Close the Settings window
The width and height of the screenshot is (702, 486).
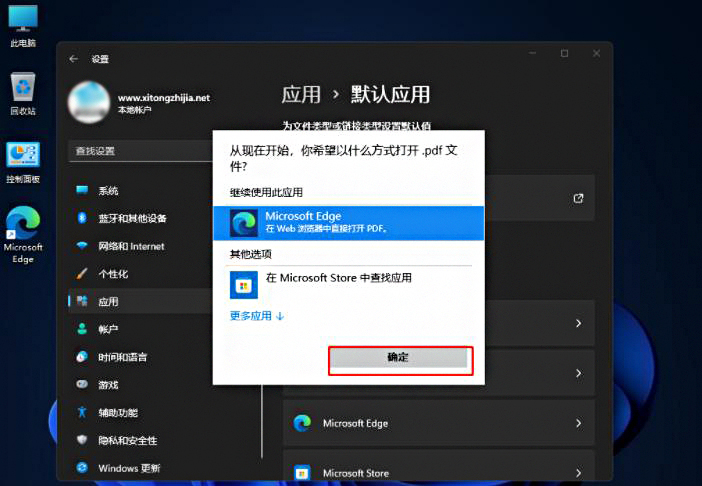click(x=596, y=53)
